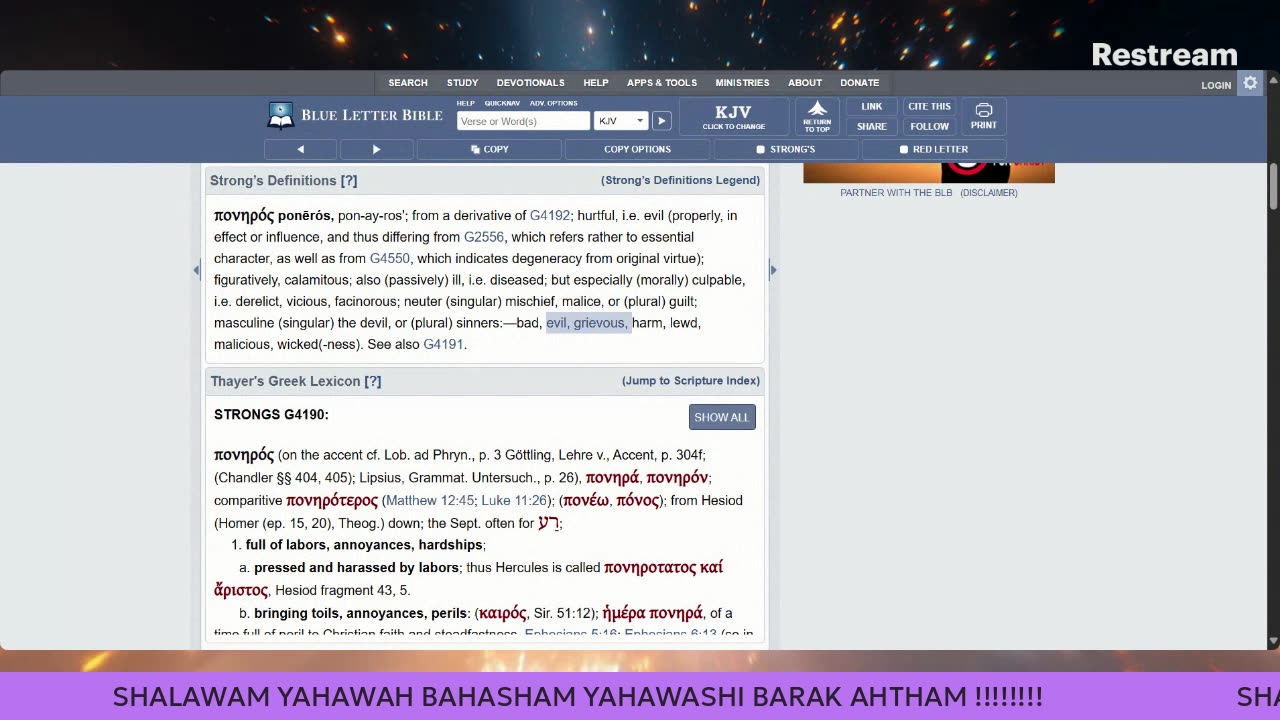Open the Ministries menu
Viewport: 1280px width, 720px height.
pos(742,83)
